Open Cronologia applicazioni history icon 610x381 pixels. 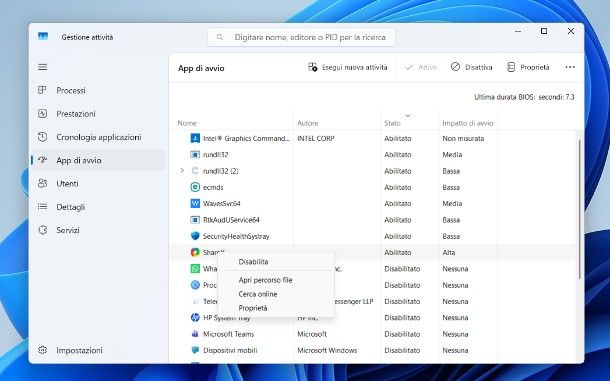[42, 137]
